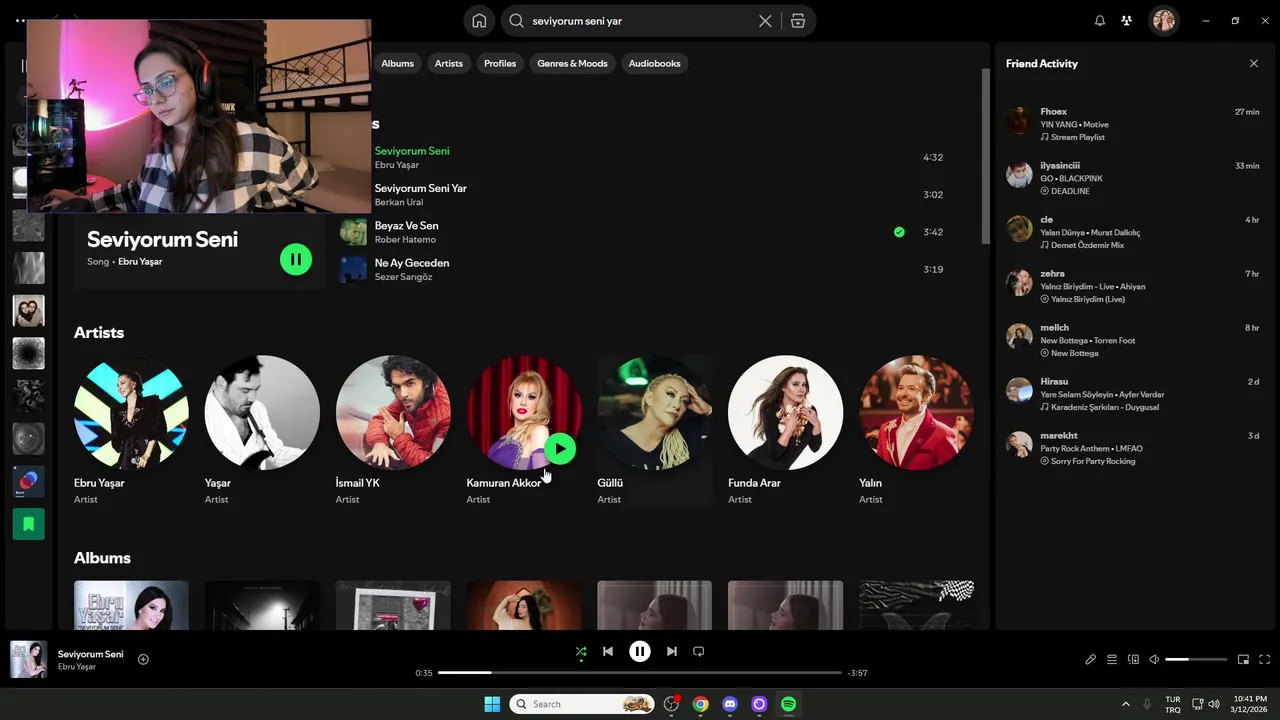Show hidden system tray icons
1280x720 pixels.
pyautogui.click(x=1126, y=704)
